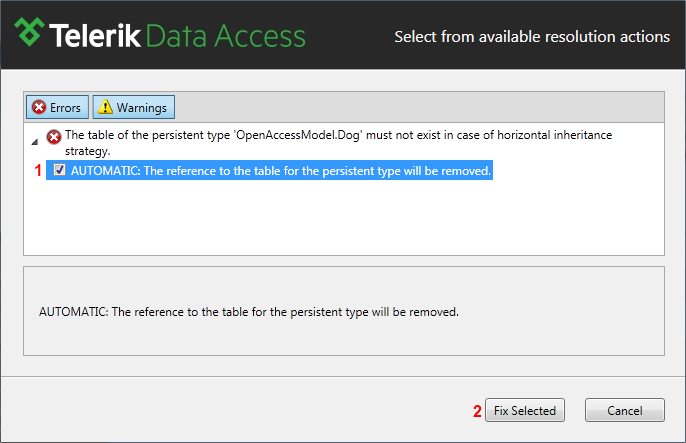The image size is (686, 443).
Task: Click the red number 1 annotation
Action: click(38, 170)
